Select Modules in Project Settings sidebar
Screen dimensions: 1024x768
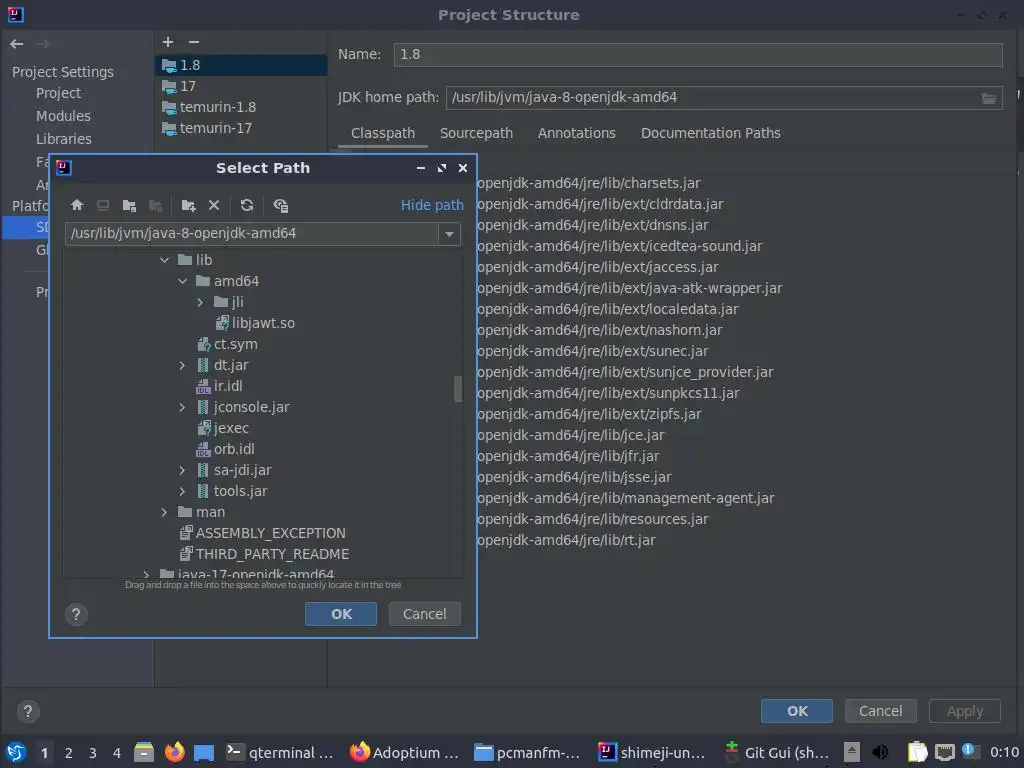tap(63, 116)
